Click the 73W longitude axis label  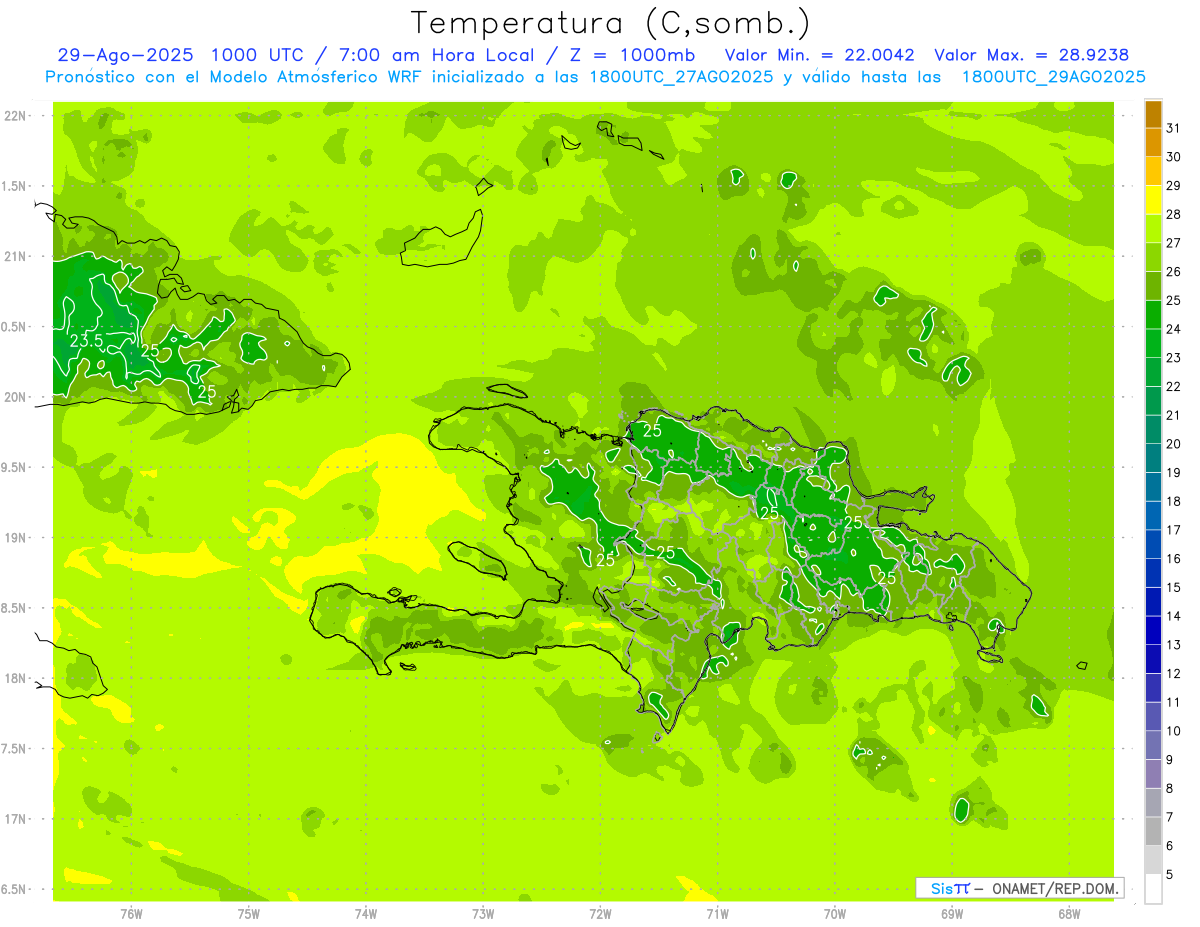(483, 913)
